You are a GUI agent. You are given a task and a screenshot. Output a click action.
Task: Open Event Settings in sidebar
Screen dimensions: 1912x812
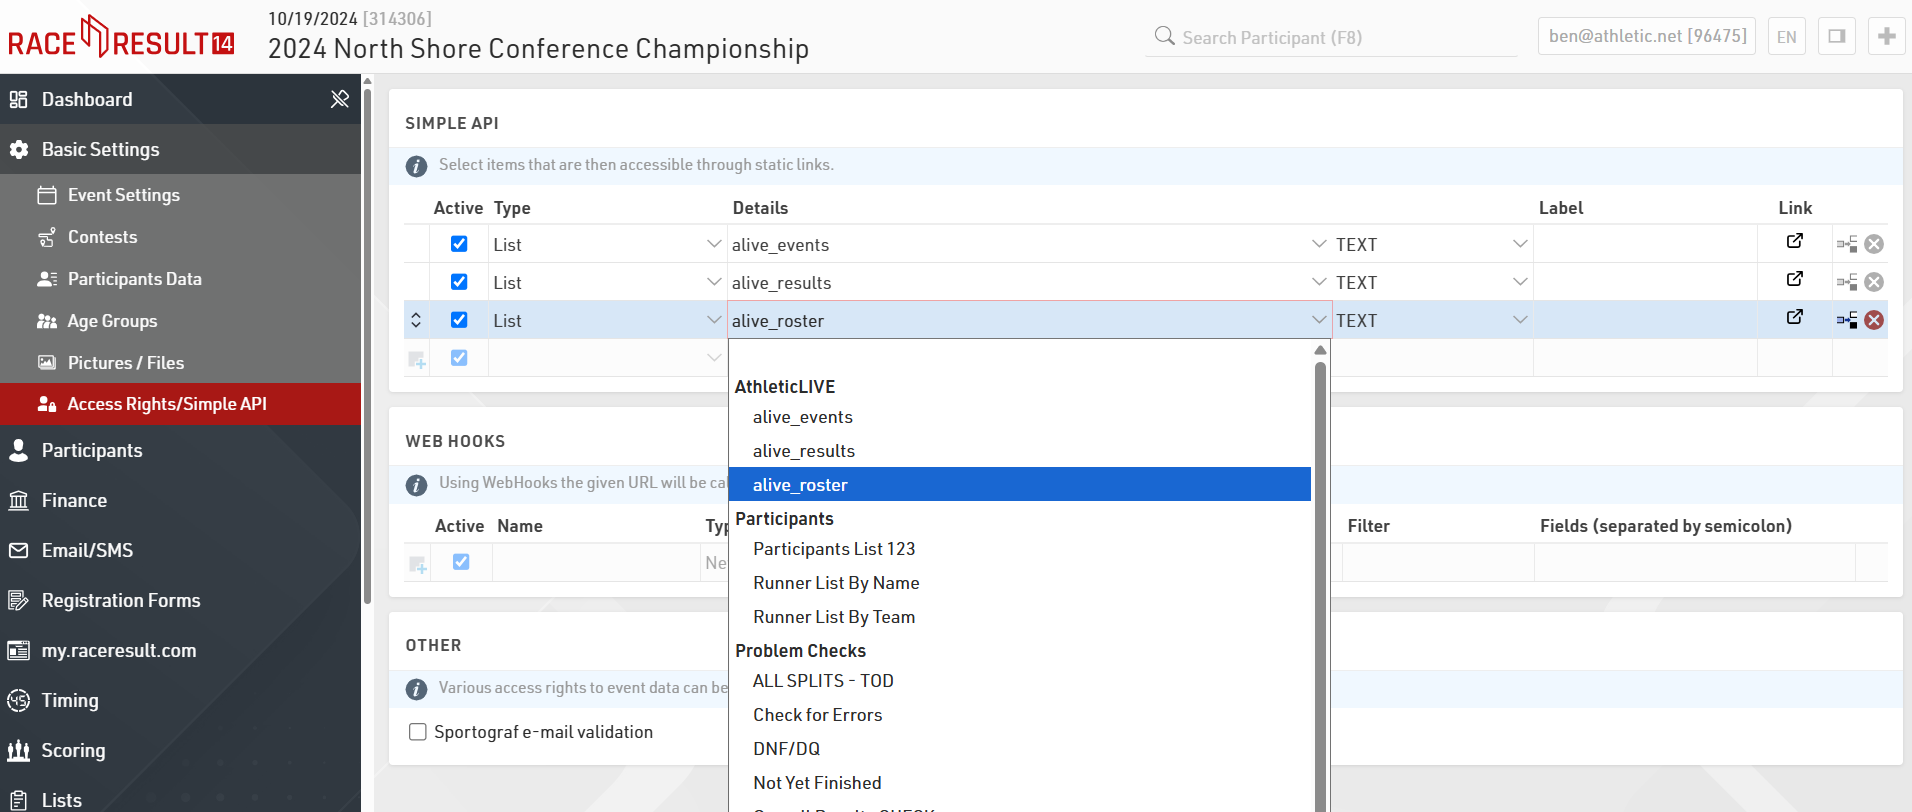(123, 195)
